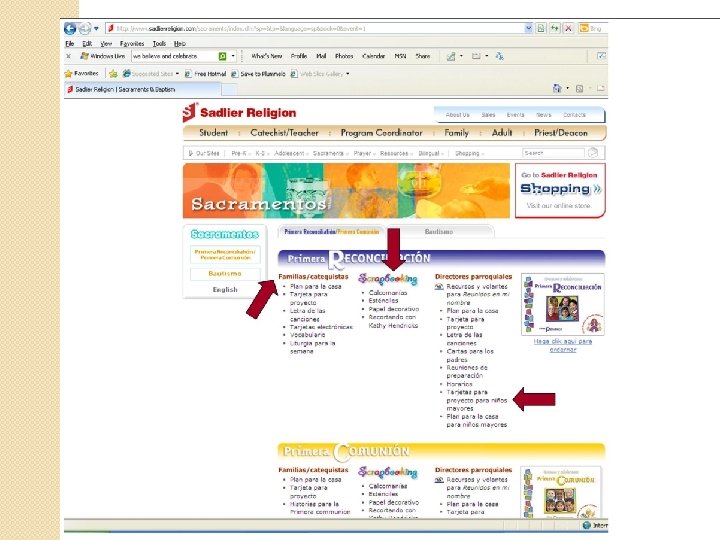The image size is (720, 540).
Task: Click the Adult audience link
Action: coord(502,133)
